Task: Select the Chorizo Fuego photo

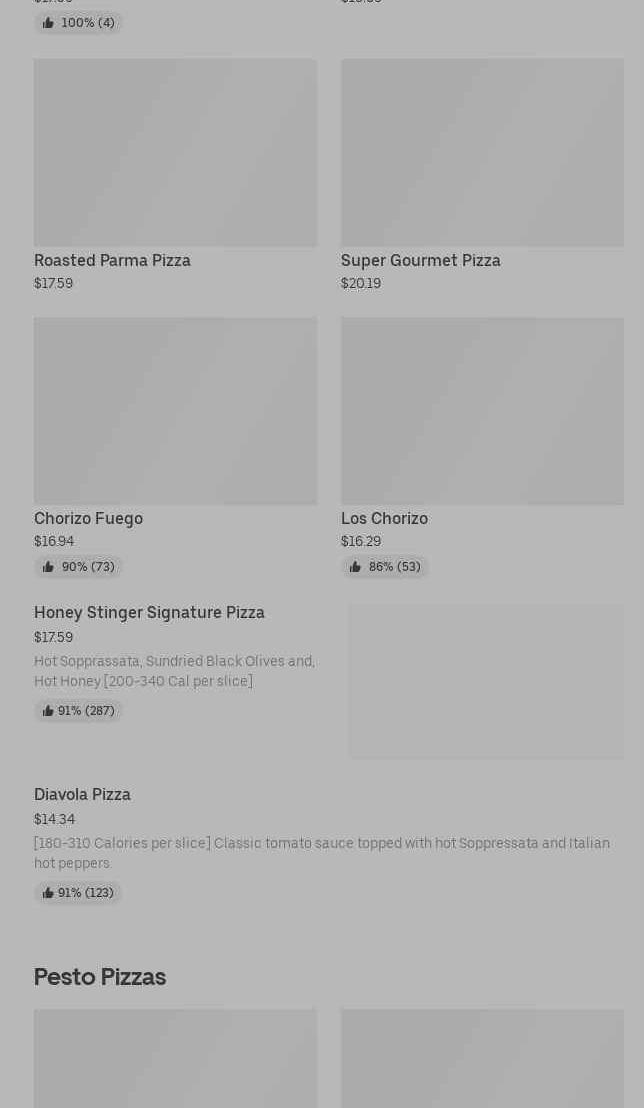Action: click(175, 411)
